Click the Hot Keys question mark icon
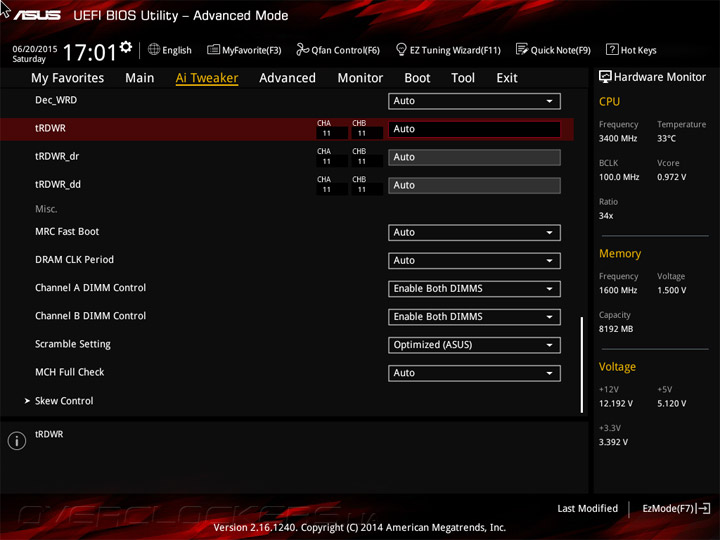Image resolution: width=720 pixels, height=540 pixels. 612,49
